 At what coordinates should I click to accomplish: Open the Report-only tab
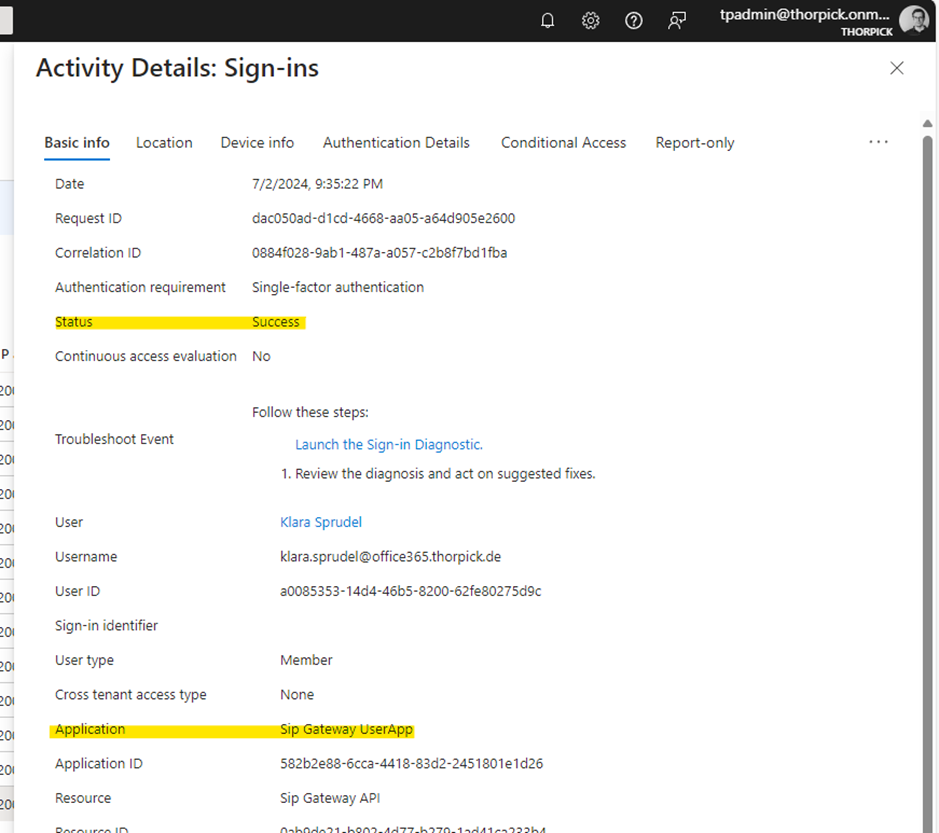point(695,143)
